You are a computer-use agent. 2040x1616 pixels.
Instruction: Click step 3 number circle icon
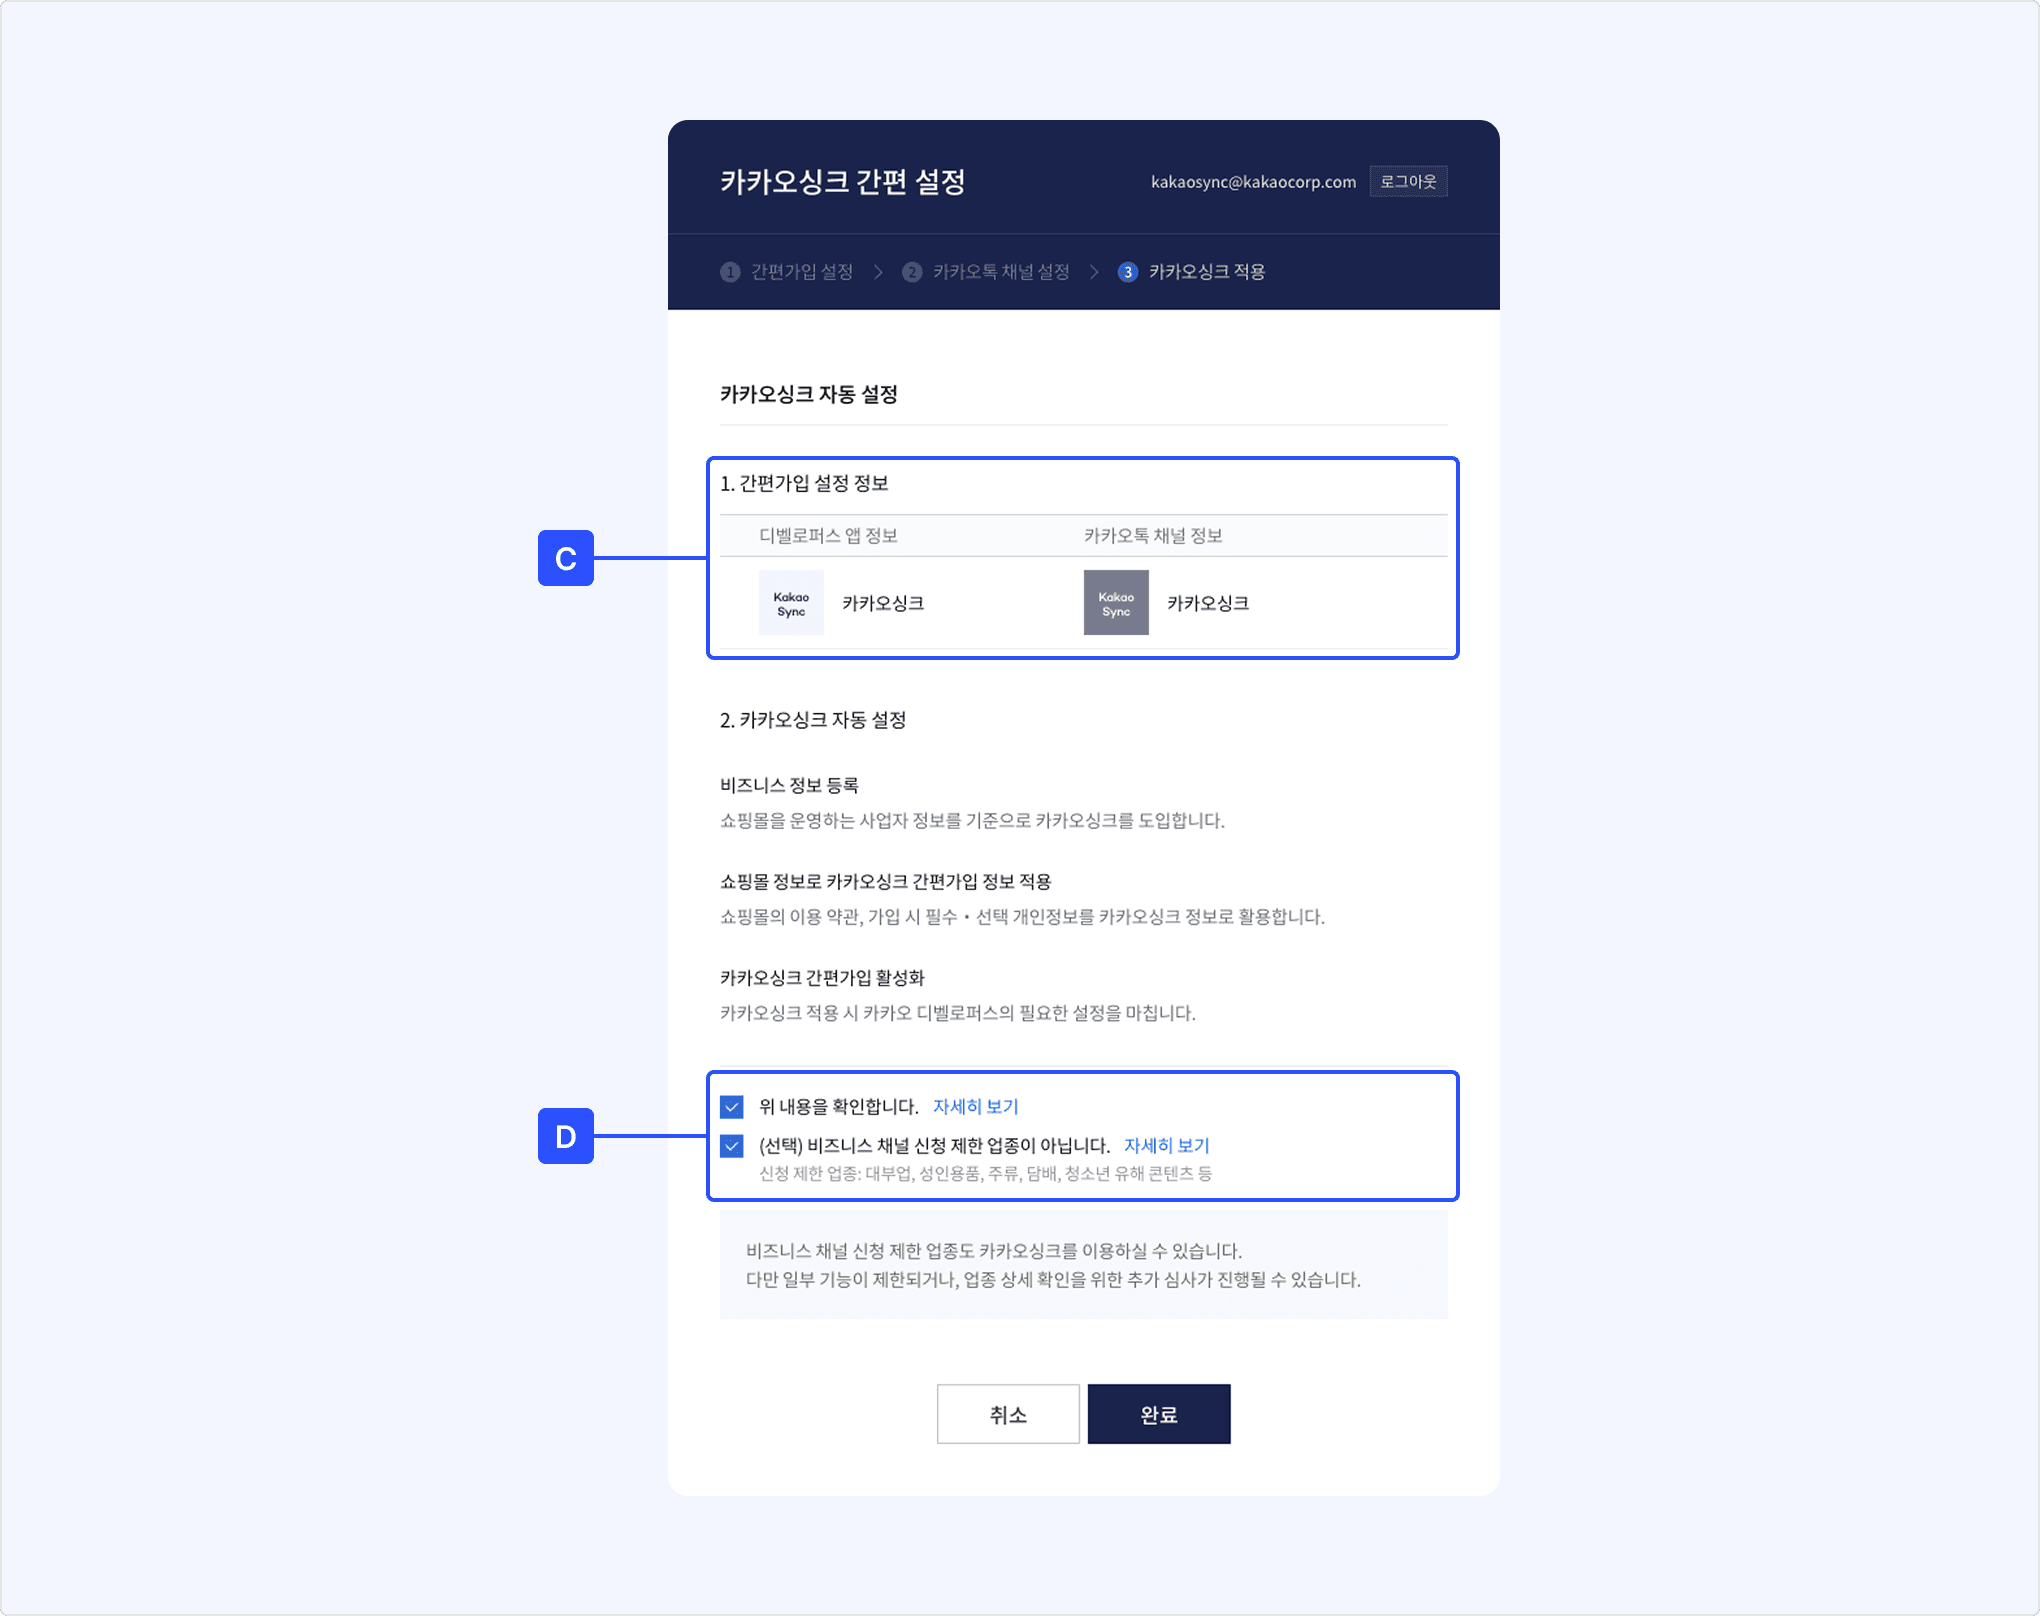tap(1128, 272)
